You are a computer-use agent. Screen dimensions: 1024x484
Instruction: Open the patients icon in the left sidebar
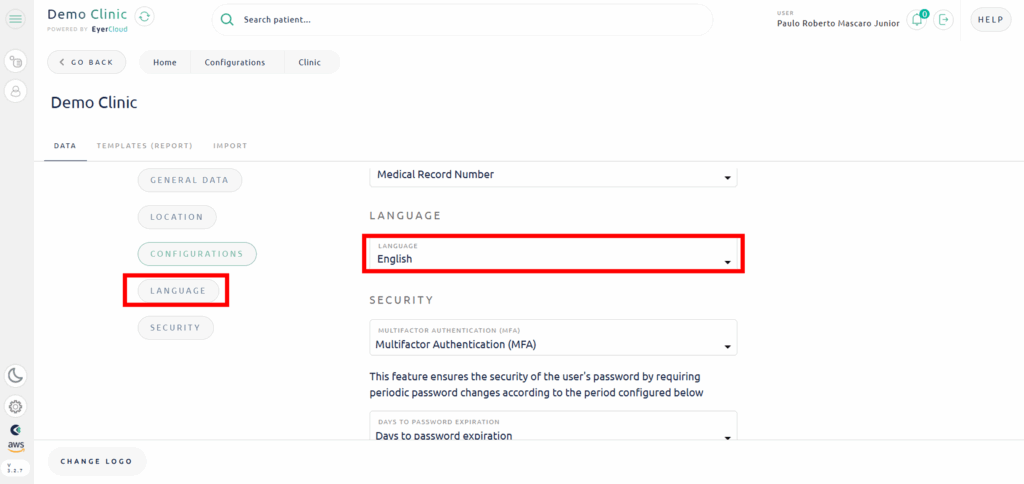pos(16,91)
